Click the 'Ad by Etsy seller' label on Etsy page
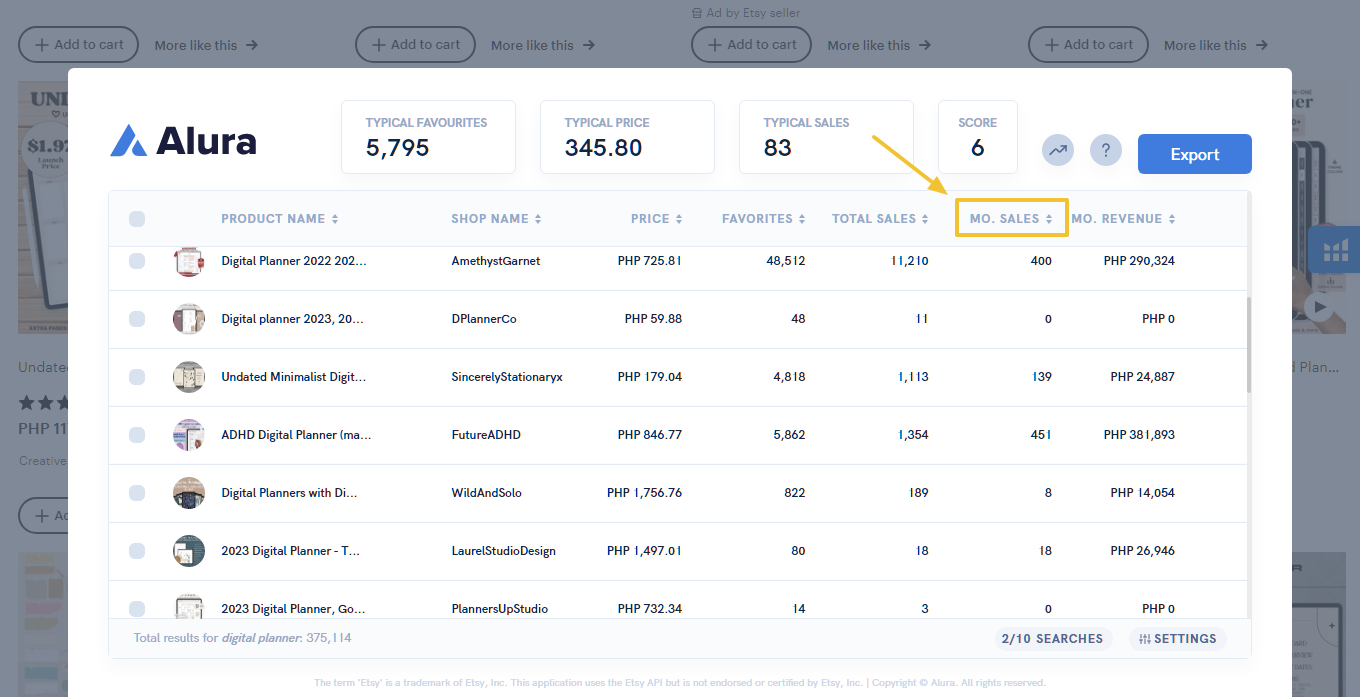 tap(746, 13)
